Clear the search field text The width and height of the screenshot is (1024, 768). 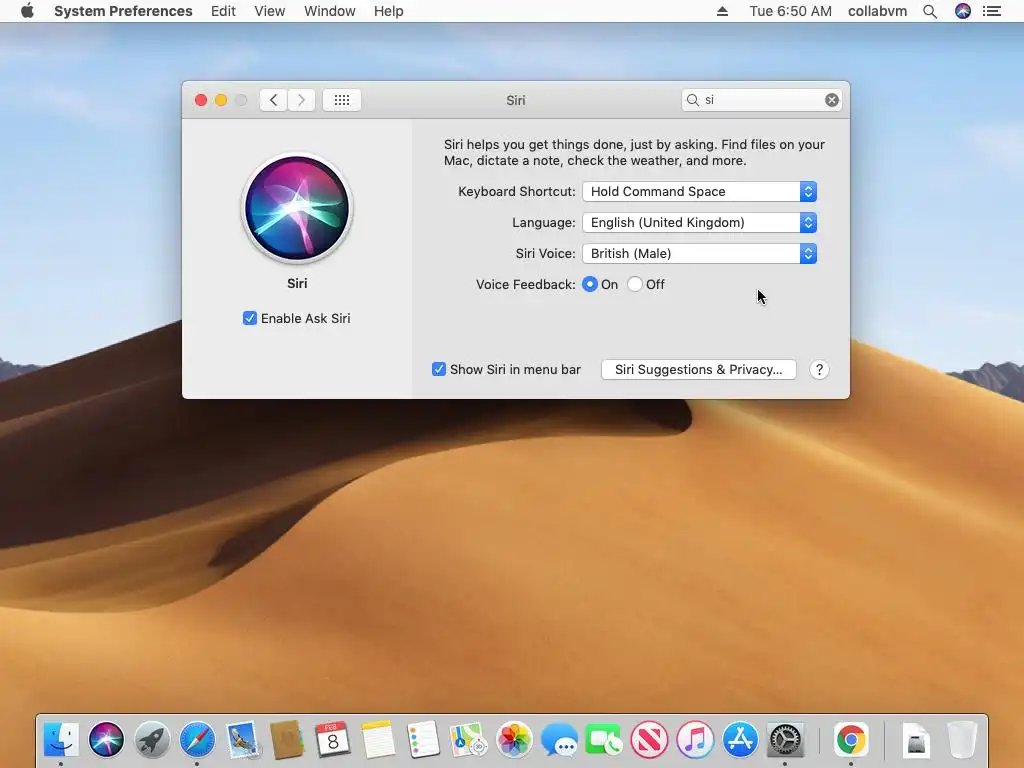point(831,100)
